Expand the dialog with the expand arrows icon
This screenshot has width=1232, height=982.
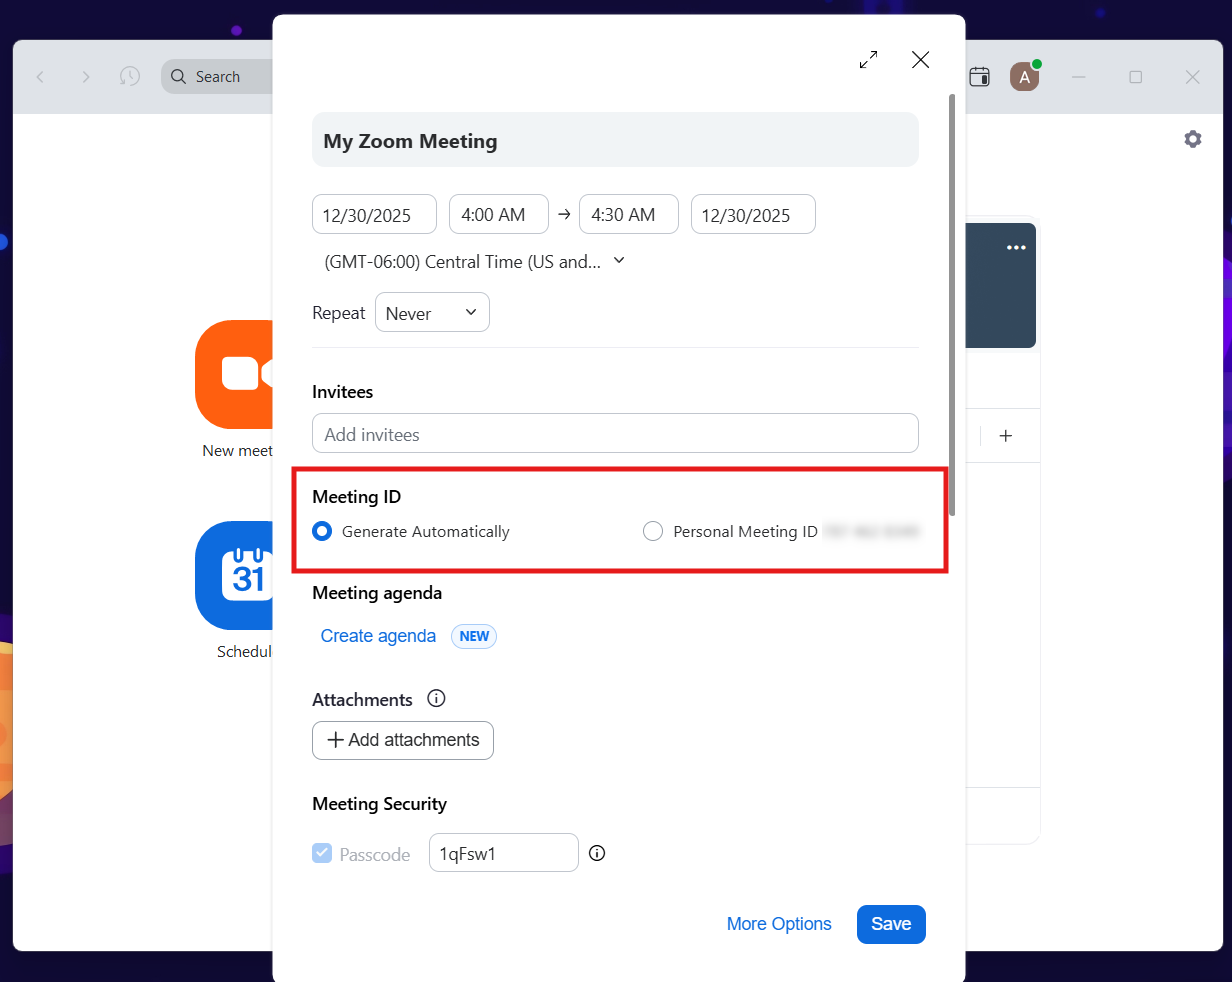868,60
